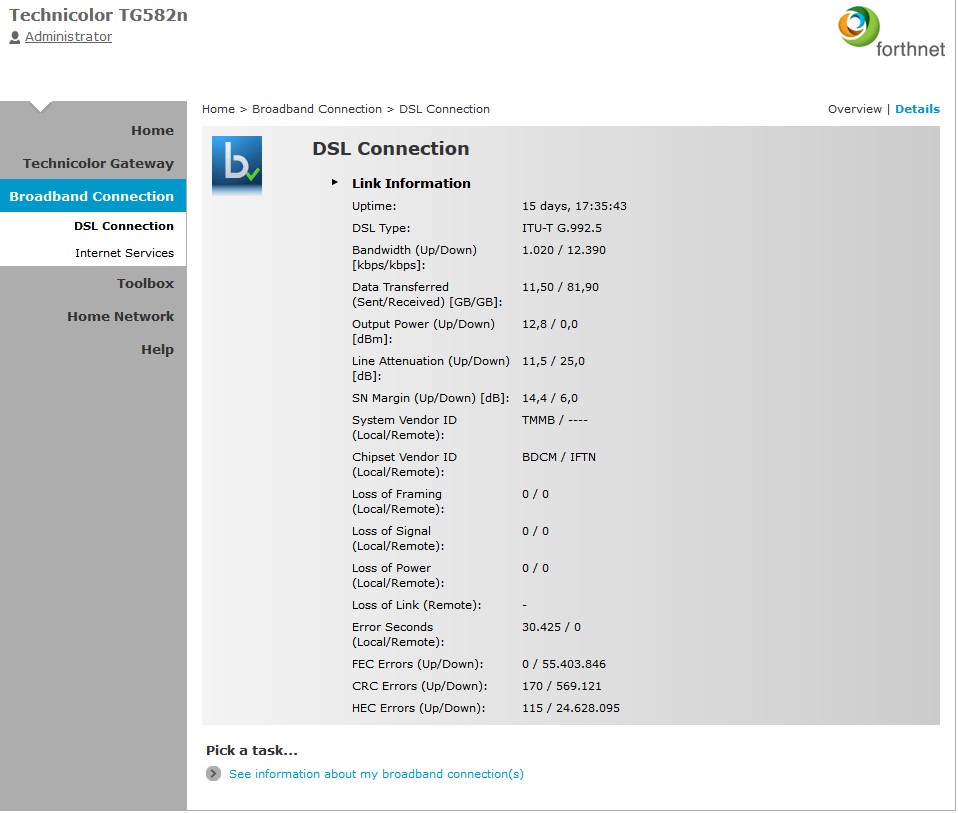
Task: Click the HEC errors value 115 / 24.628.095
Action: click(571, 708)
